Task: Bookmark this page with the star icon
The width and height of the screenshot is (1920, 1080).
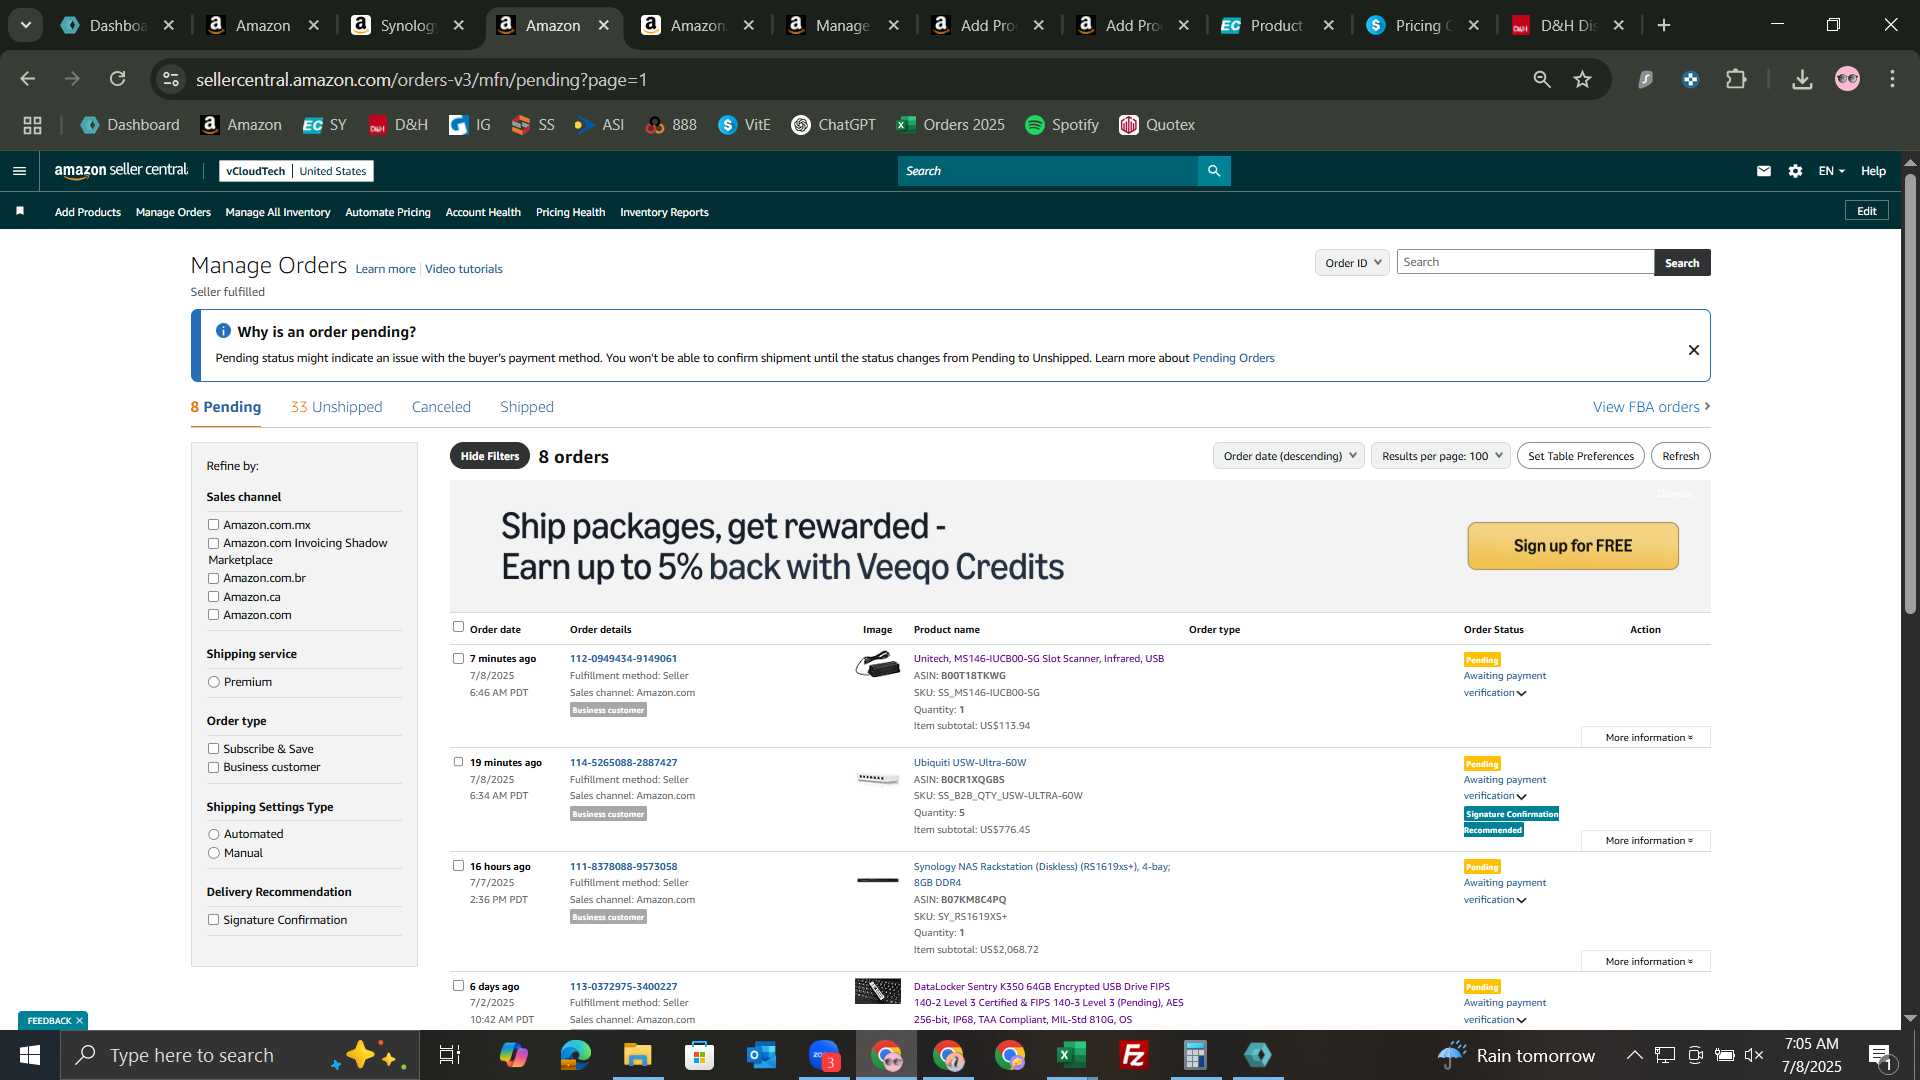Action: [1582, 79]
